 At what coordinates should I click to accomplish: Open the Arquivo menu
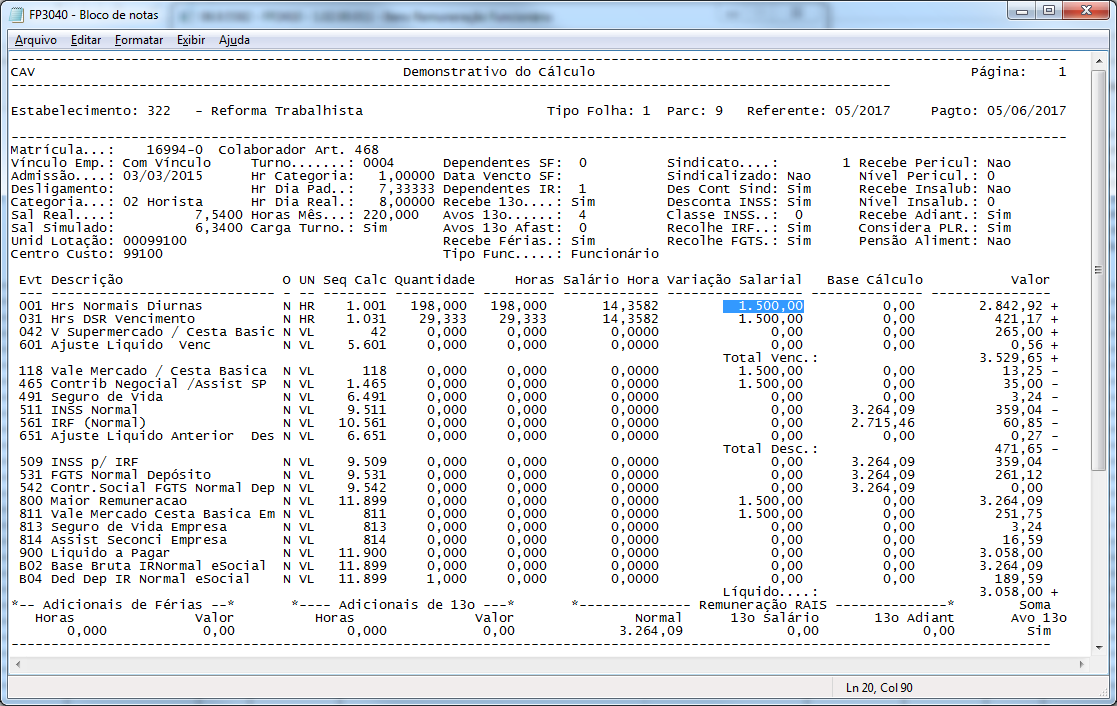(36, 40)
